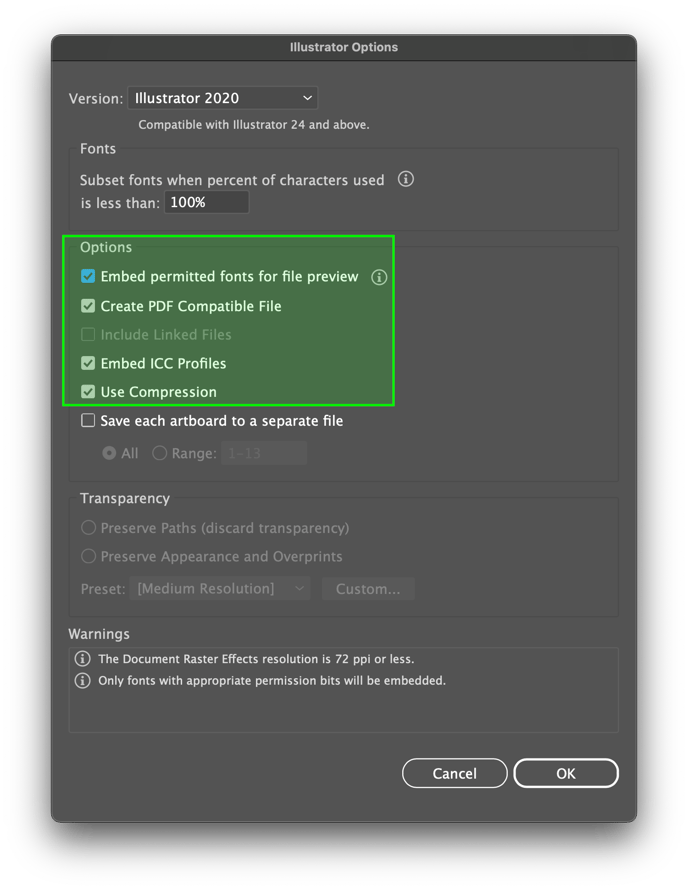Toggle Embed permitted fonts for file preview
The height and width of the screenshot is (890, 688).
tap(89, 277)
